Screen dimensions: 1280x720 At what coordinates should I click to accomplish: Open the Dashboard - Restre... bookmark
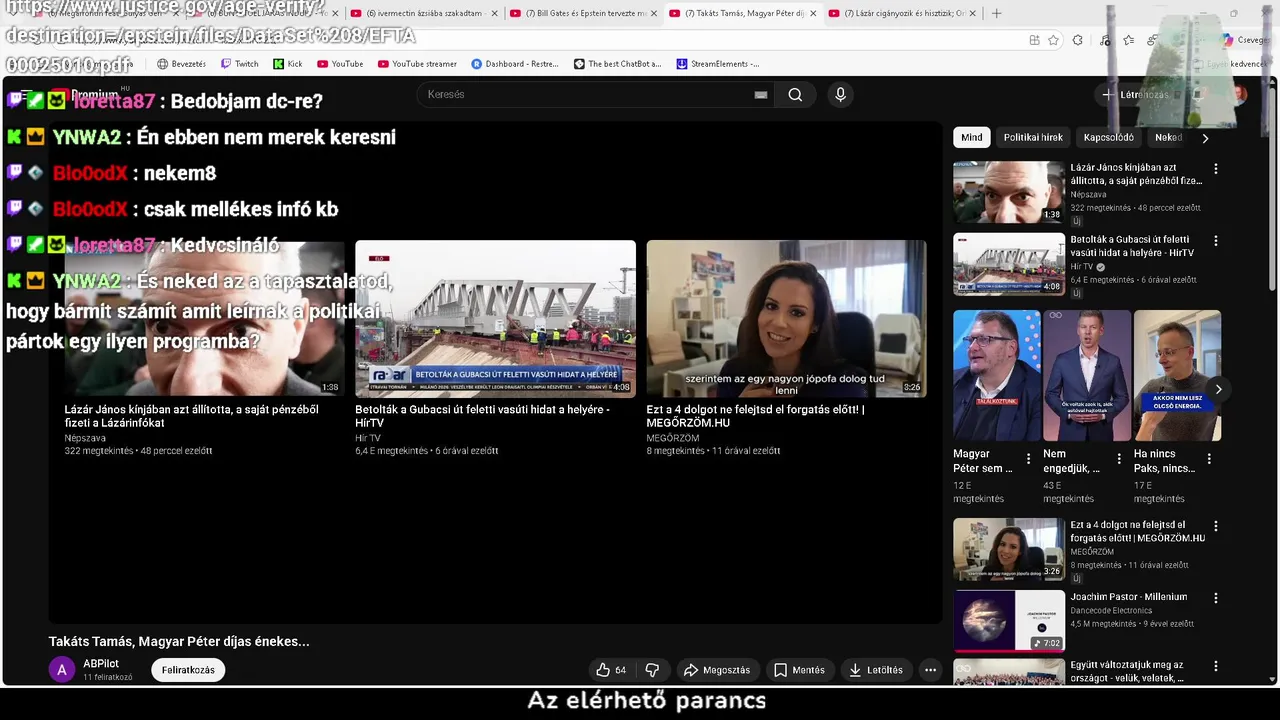(x=515, y=64)
